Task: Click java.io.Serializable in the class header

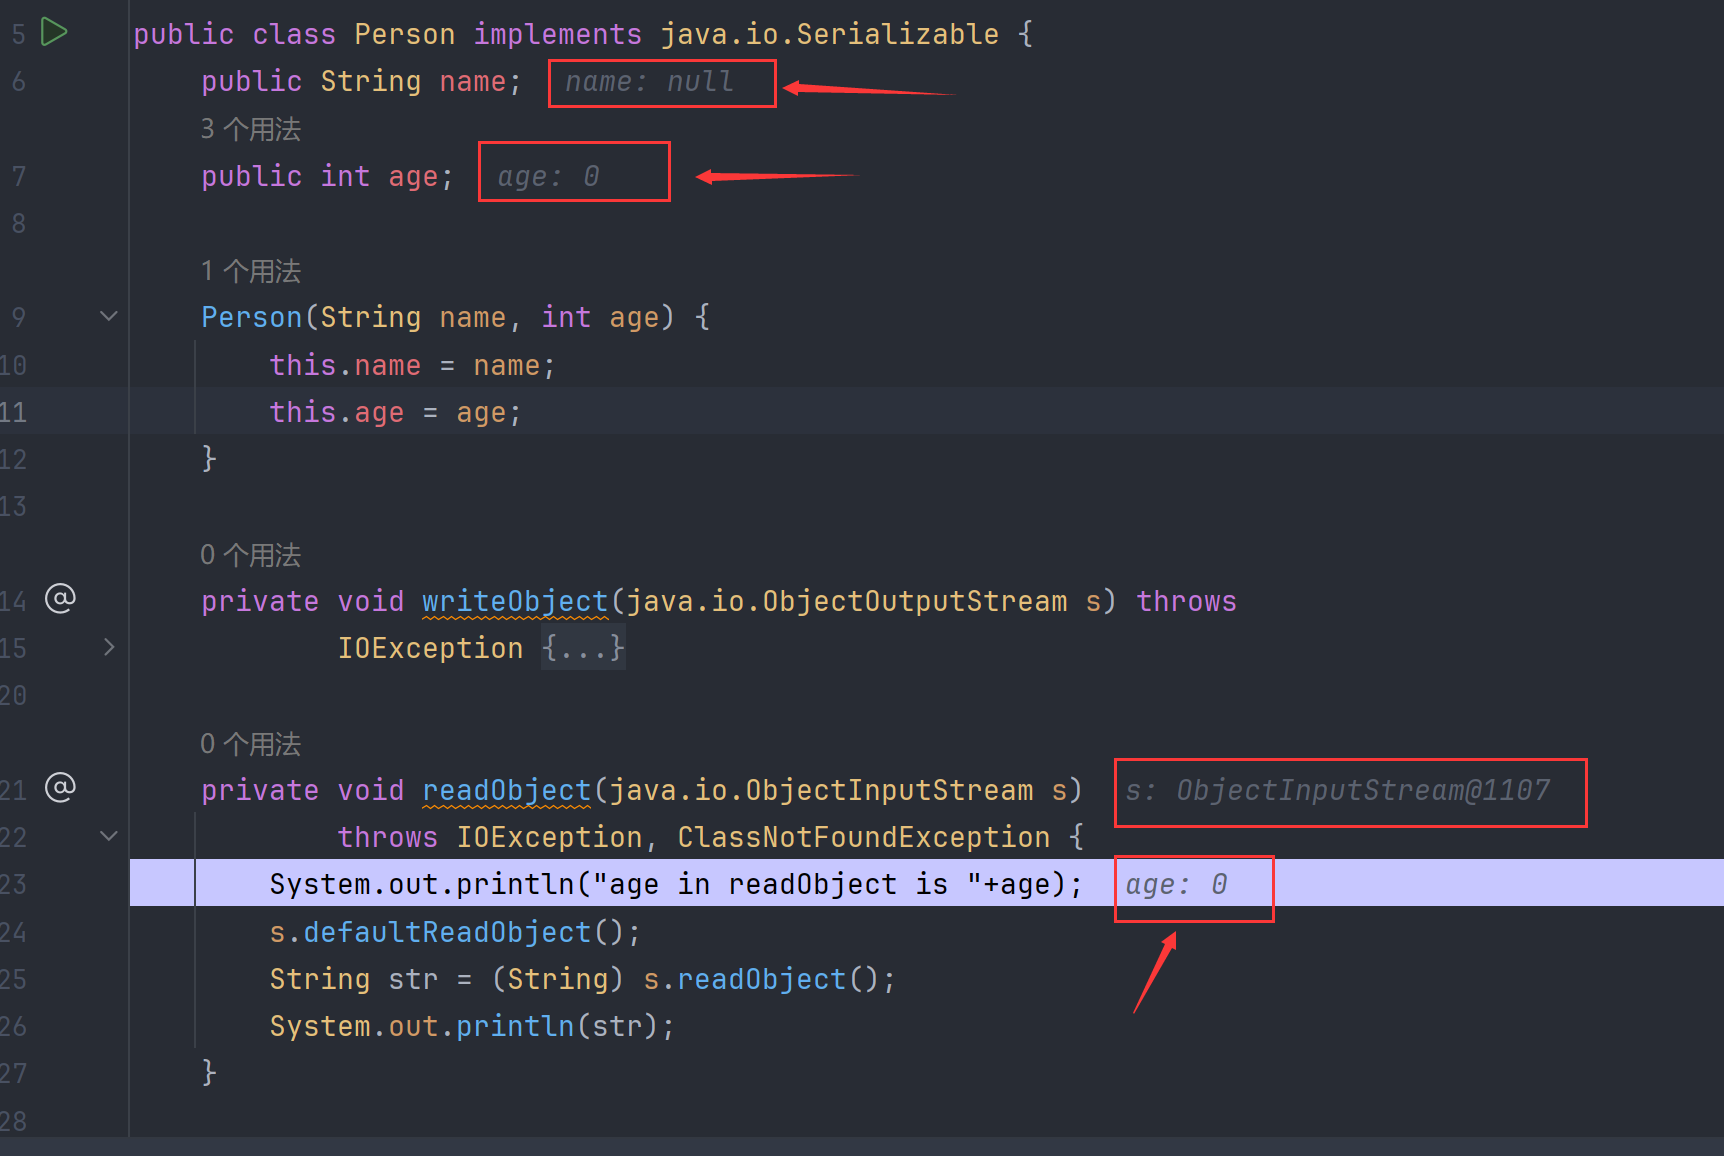Action: [x=829, y=34]
